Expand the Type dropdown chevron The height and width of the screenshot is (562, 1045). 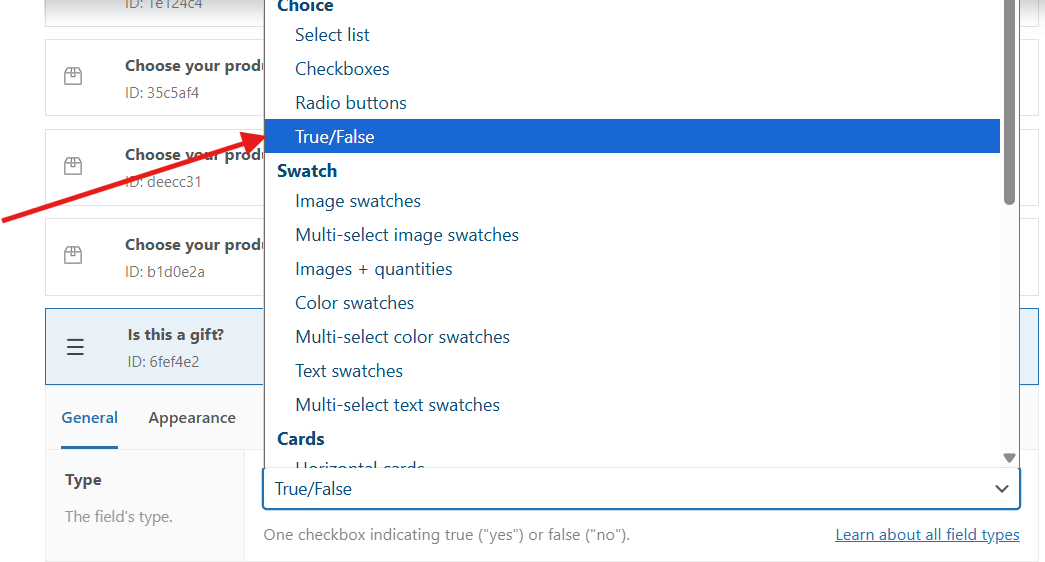tap(1001, 489)
